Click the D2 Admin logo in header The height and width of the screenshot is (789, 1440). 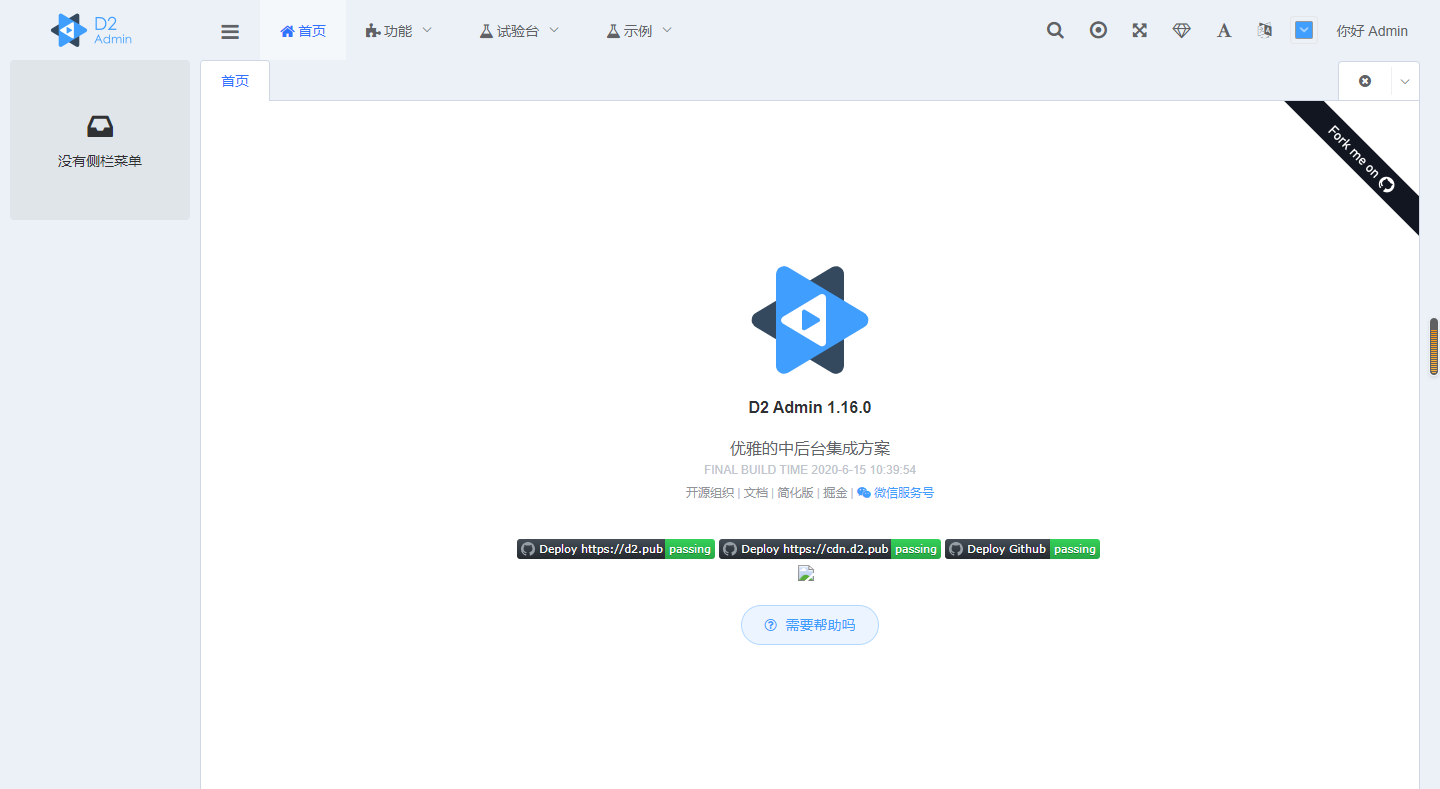tap(91, 30)
